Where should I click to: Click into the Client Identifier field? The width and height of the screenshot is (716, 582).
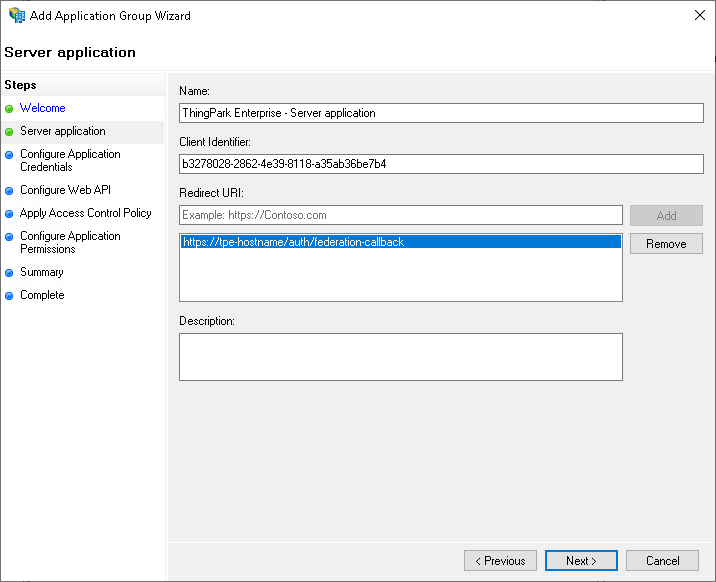tap(441, 164)
